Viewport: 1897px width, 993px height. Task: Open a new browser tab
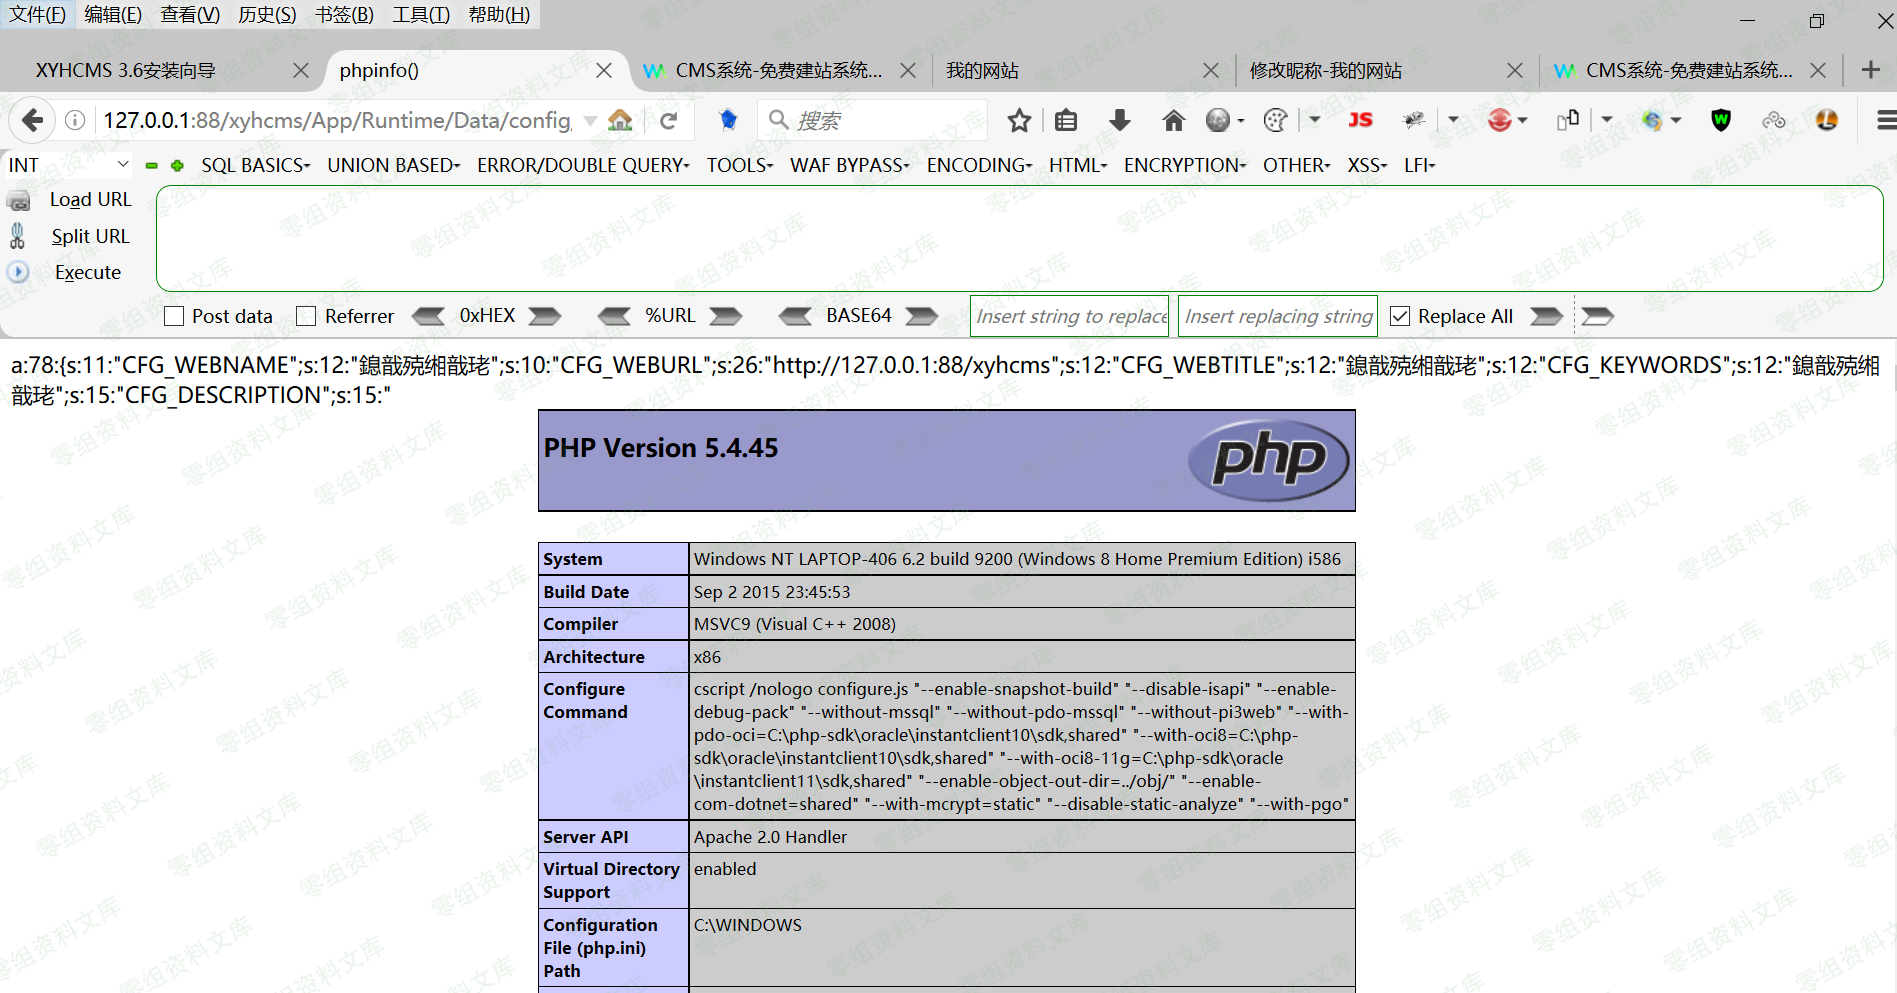point(1871,70)
